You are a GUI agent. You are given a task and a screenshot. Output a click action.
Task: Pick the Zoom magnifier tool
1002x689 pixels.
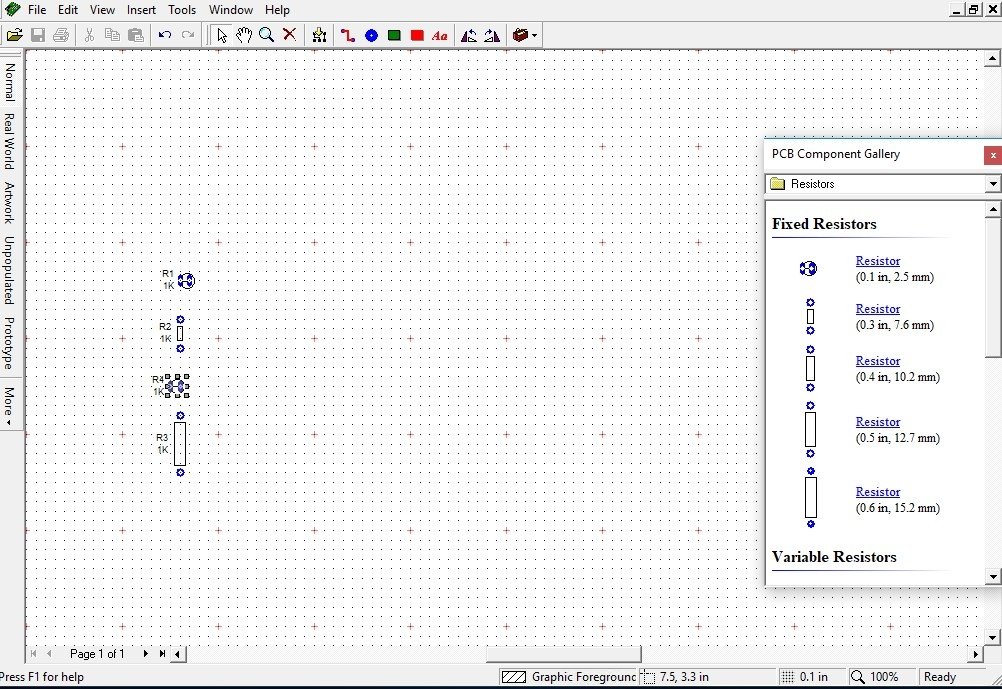coord(266,35)
